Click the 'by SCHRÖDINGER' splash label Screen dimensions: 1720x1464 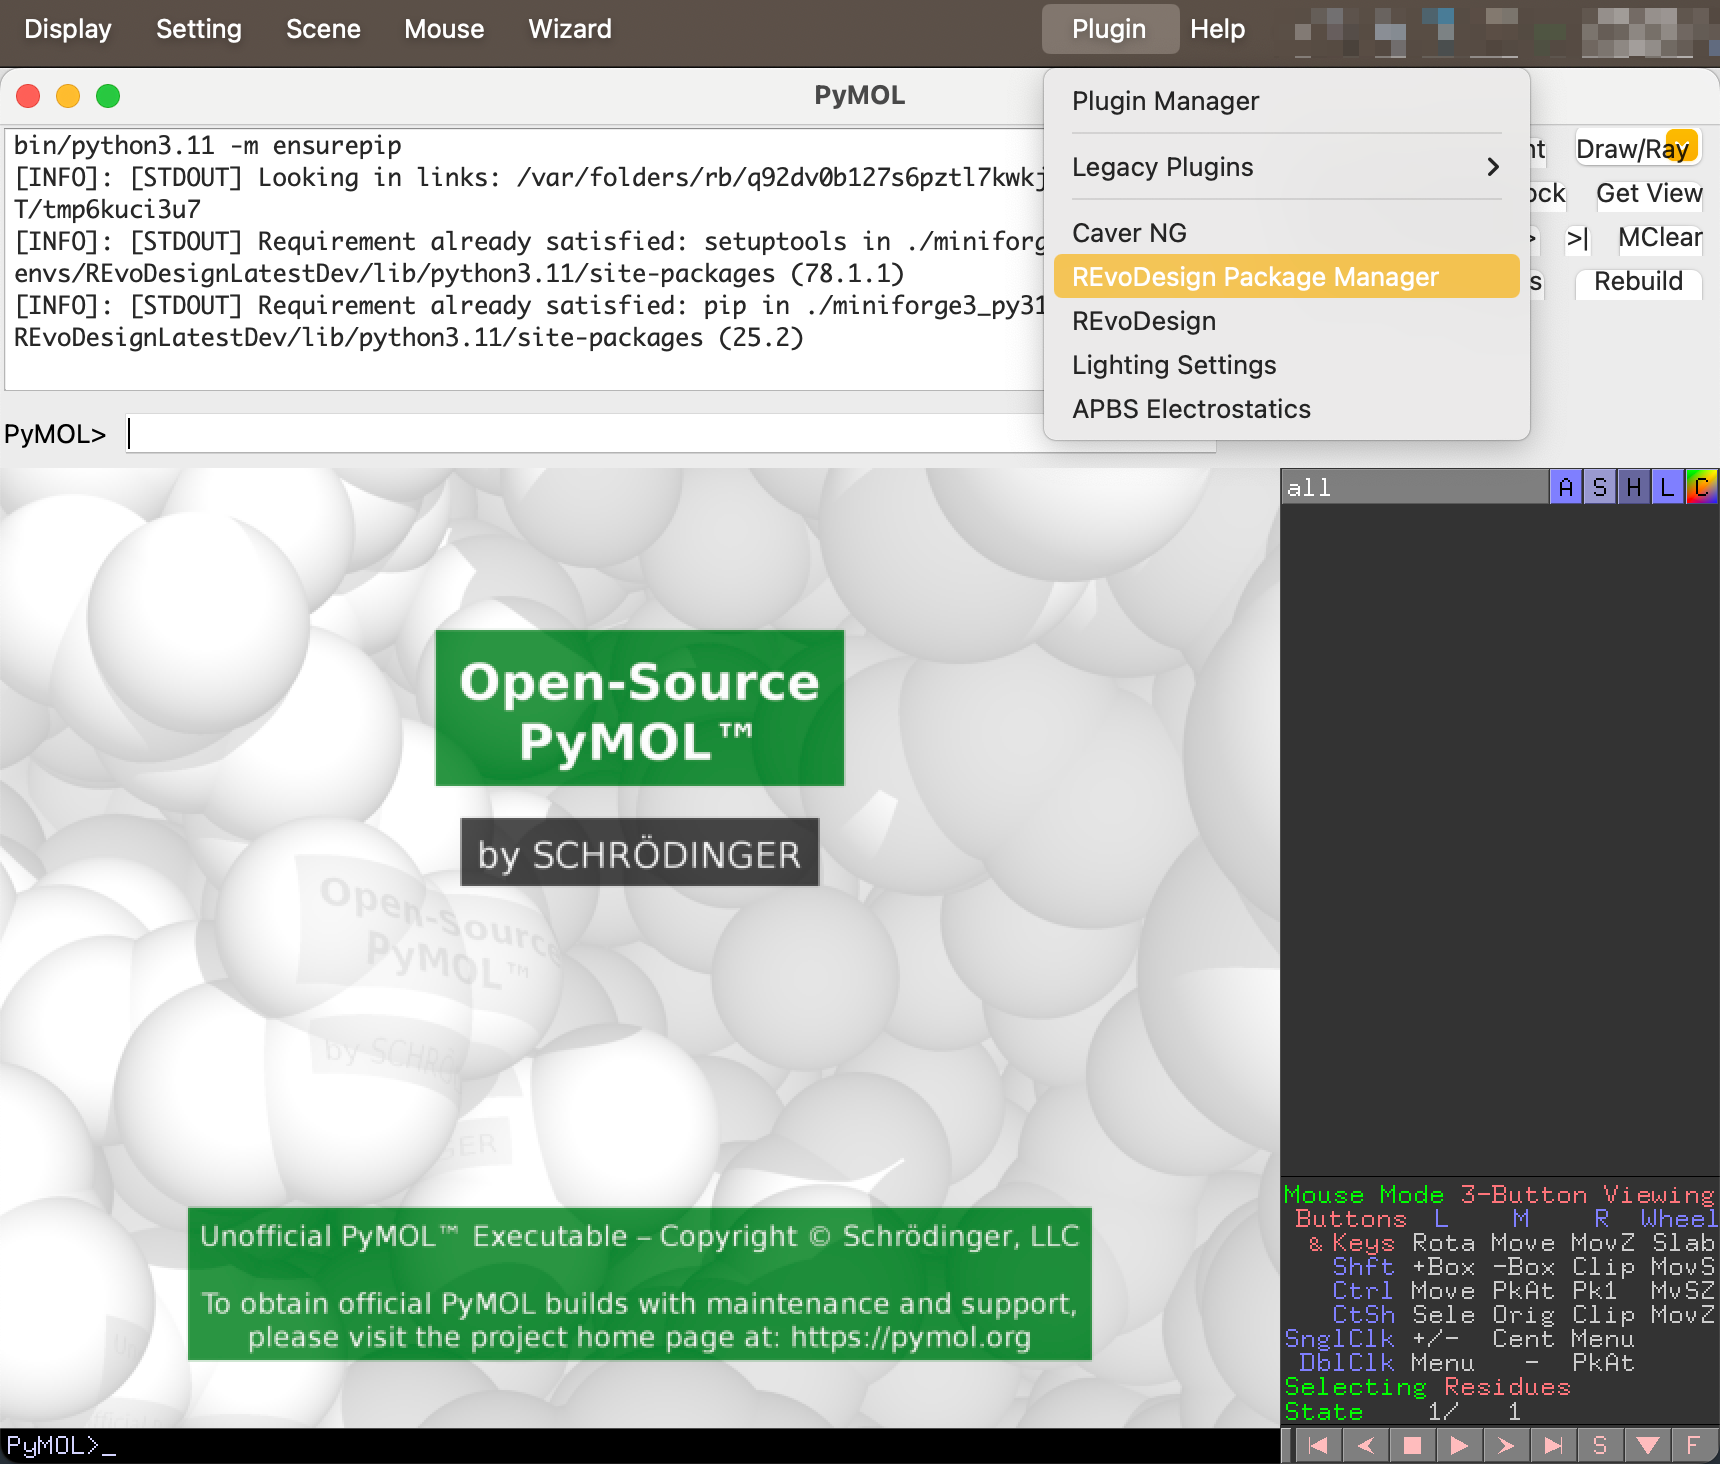click(640, 853)
